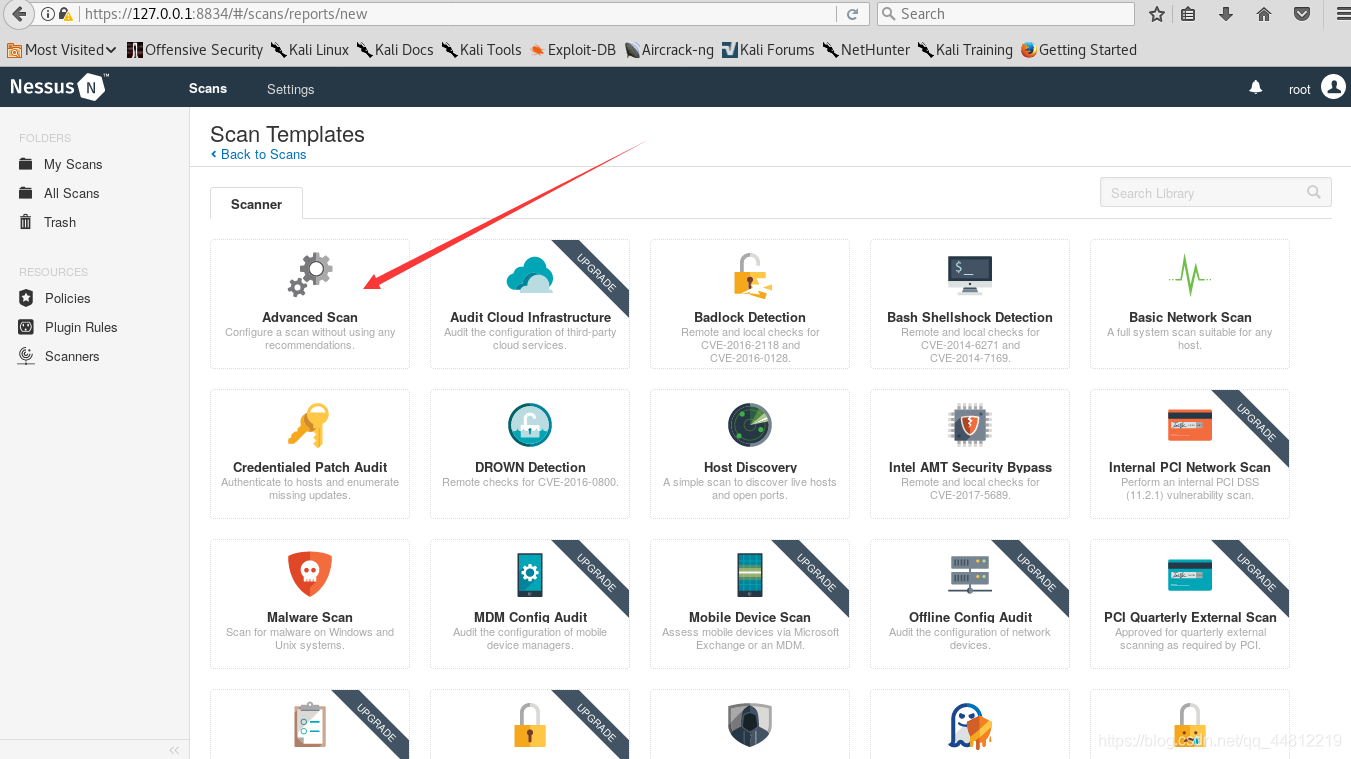Click the Pocket icon in browser toolbar
The image size is (1351, 759).
[1302, 14]
